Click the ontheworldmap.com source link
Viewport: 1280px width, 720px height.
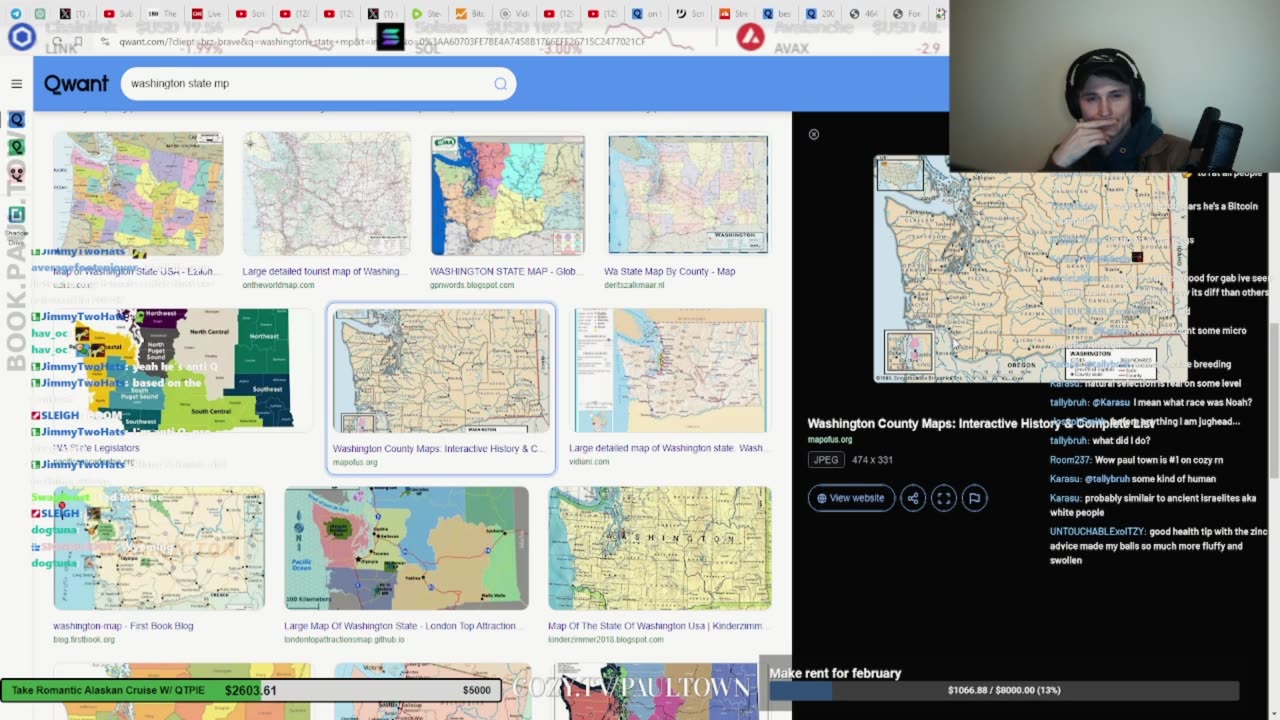click(278, 285)
